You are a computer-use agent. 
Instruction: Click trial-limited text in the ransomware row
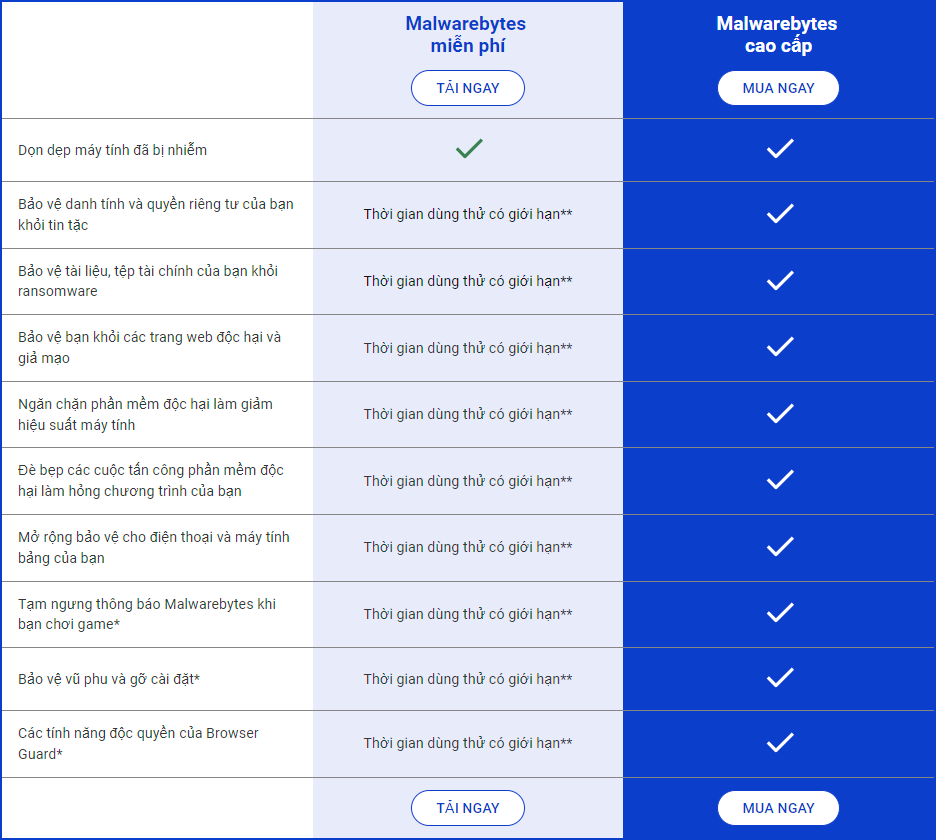(x=468, y=281)
